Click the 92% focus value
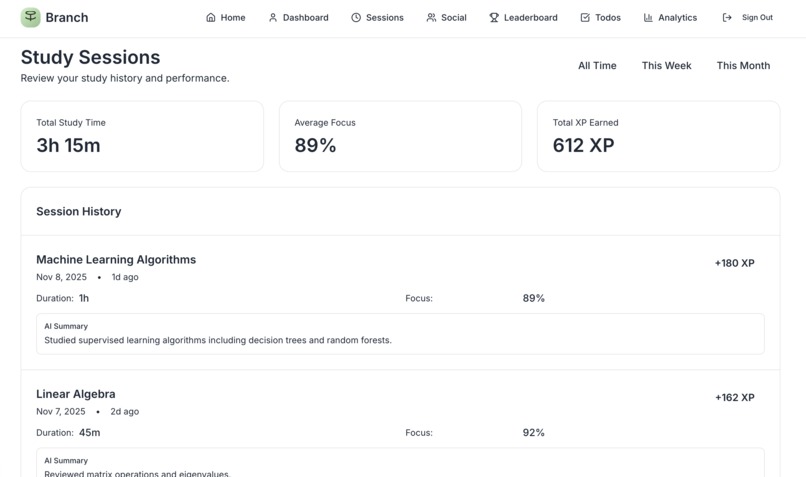The height and width of the screenshot is (477, 806). point(534,433)
